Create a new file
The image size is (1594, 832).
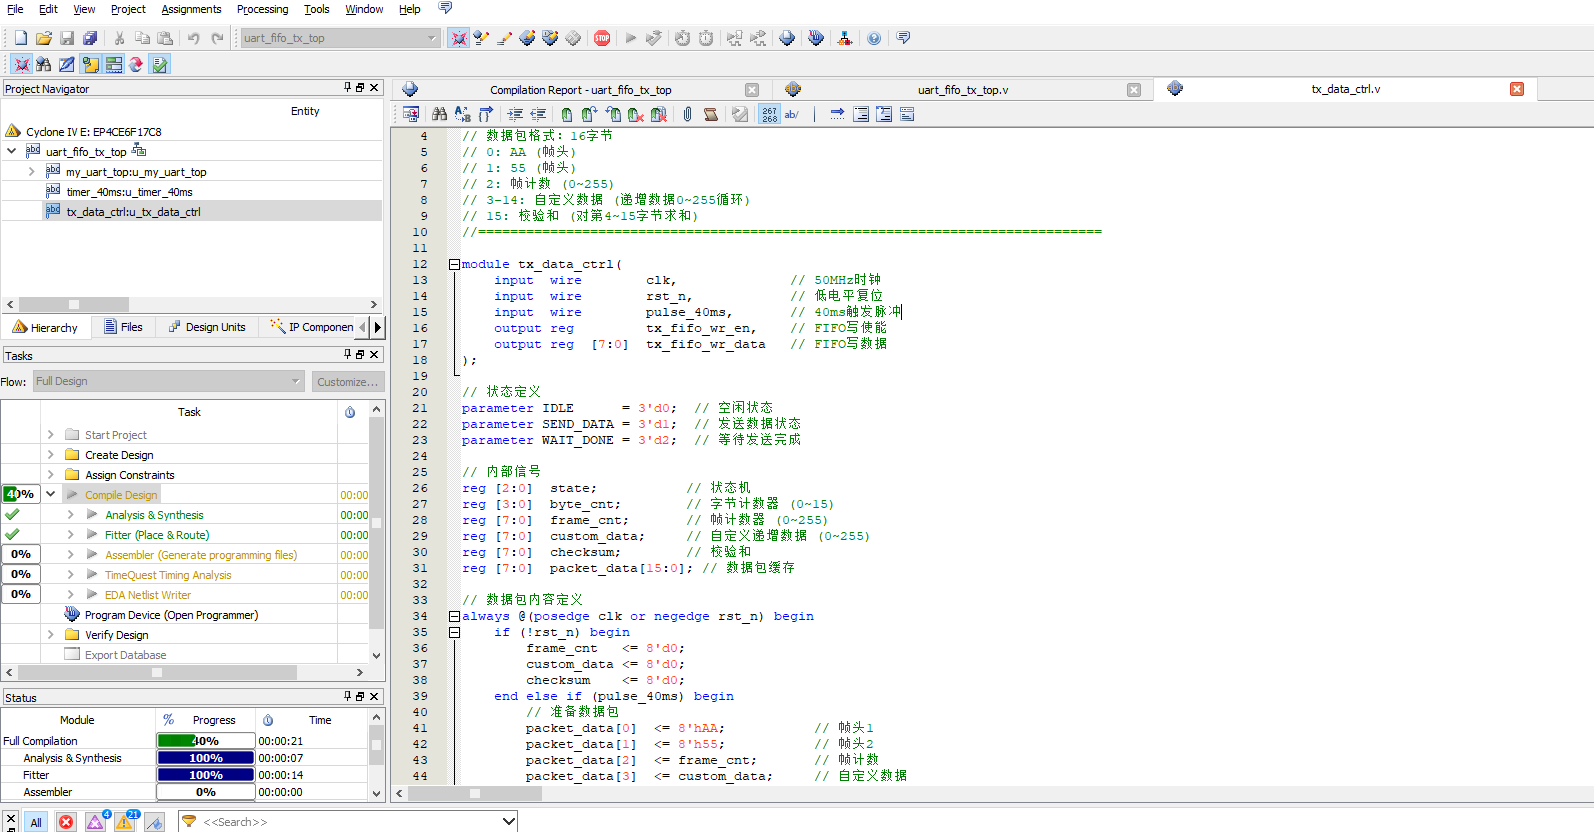coord(21,38)
